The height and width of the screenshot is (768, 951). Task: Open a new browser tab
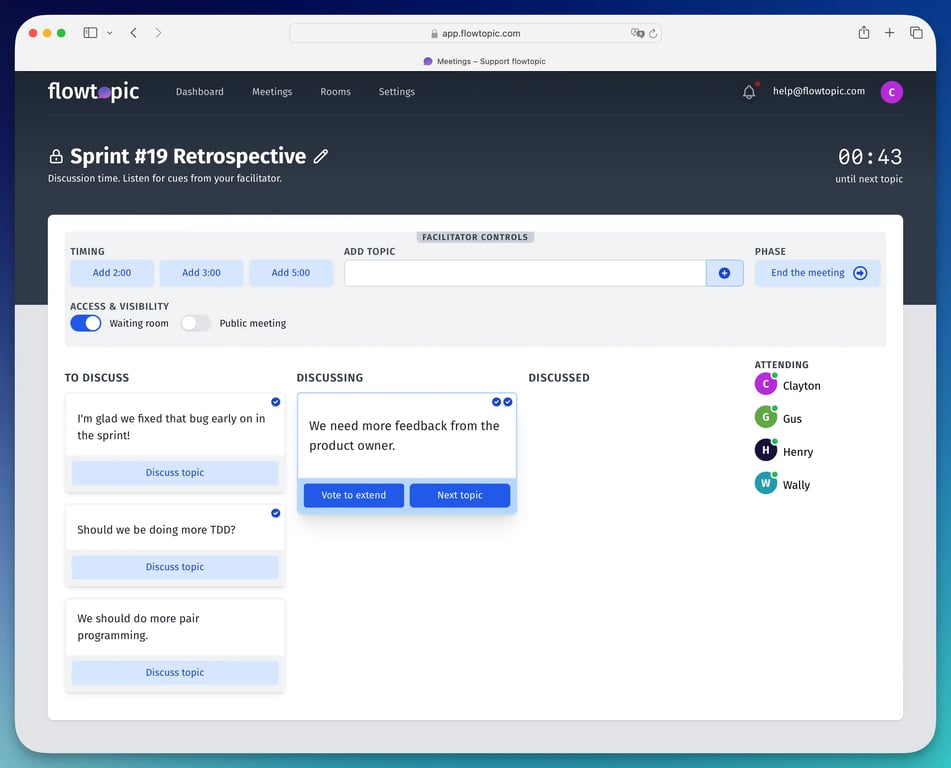click(889, 33)
